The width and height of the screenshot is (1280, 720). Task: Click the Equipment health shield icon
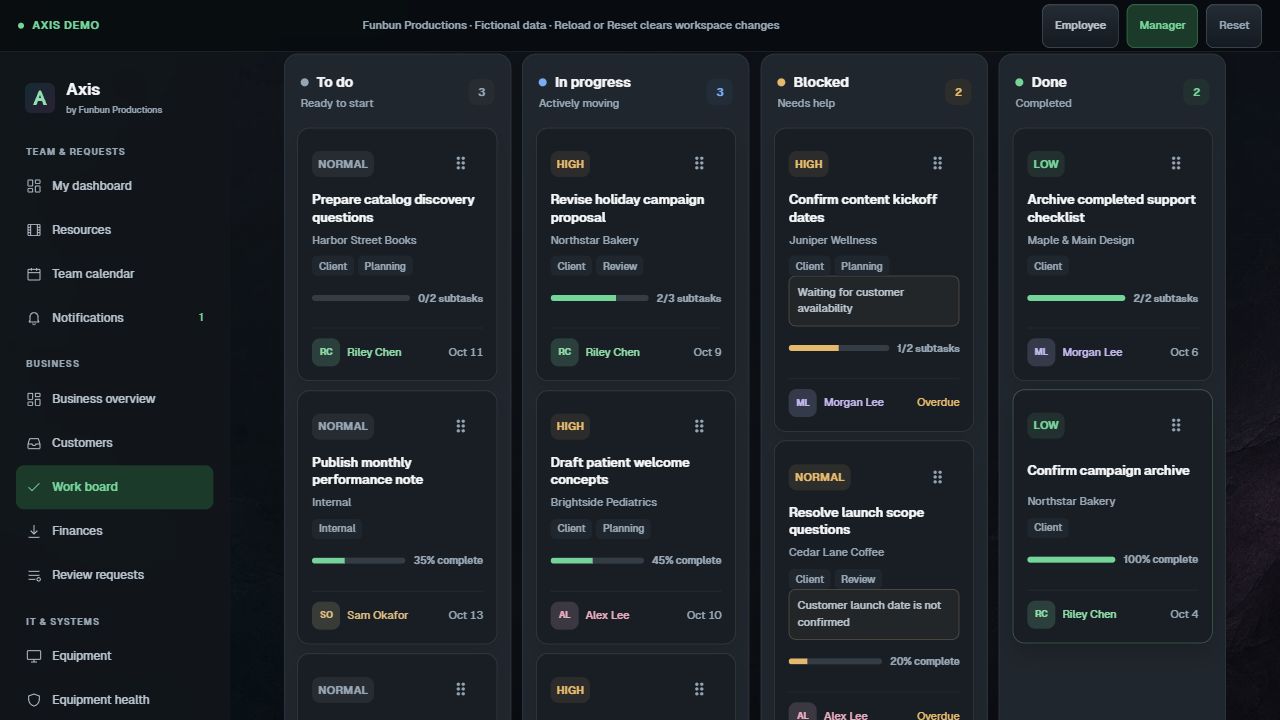(x=34, y=700)
